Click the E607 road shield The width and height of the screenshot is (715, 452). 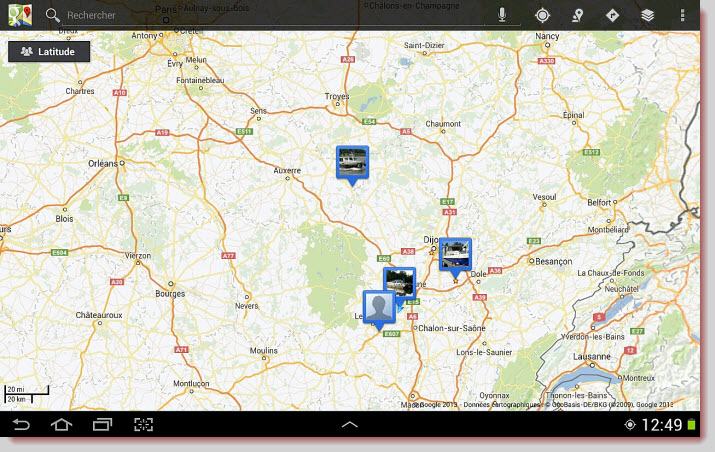click(x=392, y=334)
